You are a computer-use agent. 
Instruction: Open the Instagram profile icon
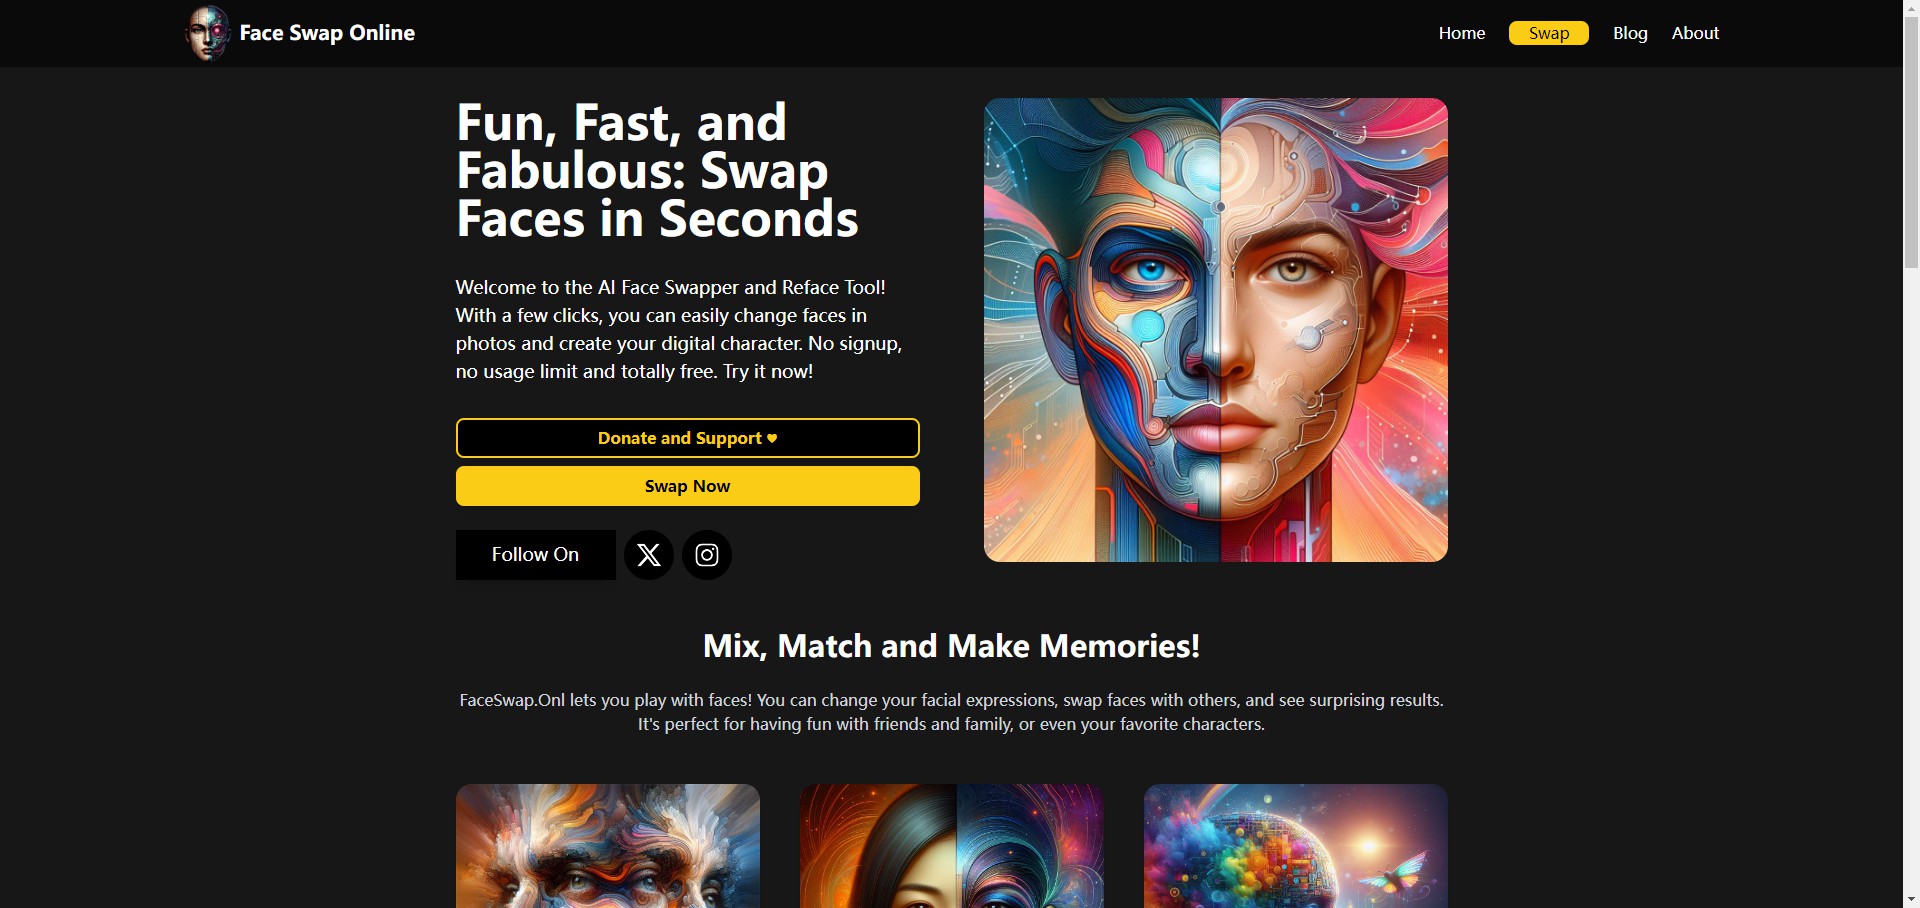(x=707, y=555)
